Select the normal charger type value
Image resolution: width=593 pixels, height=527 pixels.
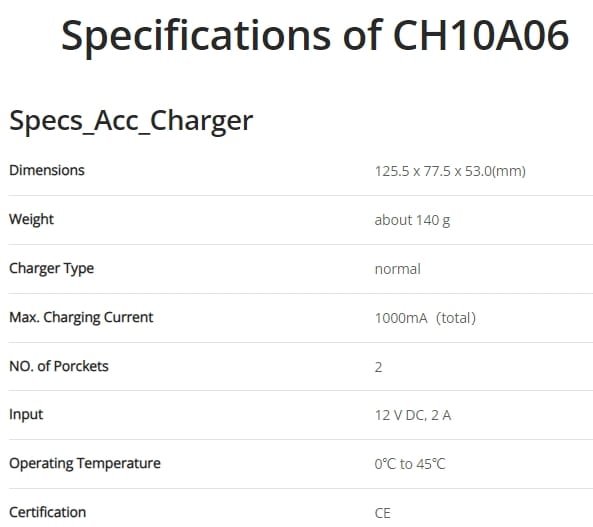point(397,269)
